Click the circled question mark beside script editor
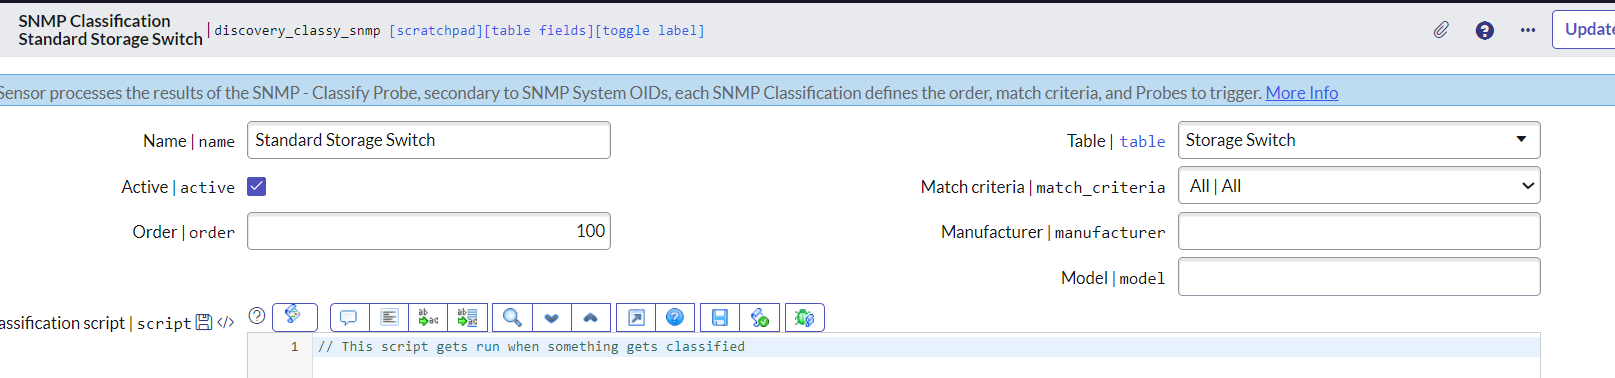The height and width of the screenshot is (378, 1615). [x=257, y=316]
